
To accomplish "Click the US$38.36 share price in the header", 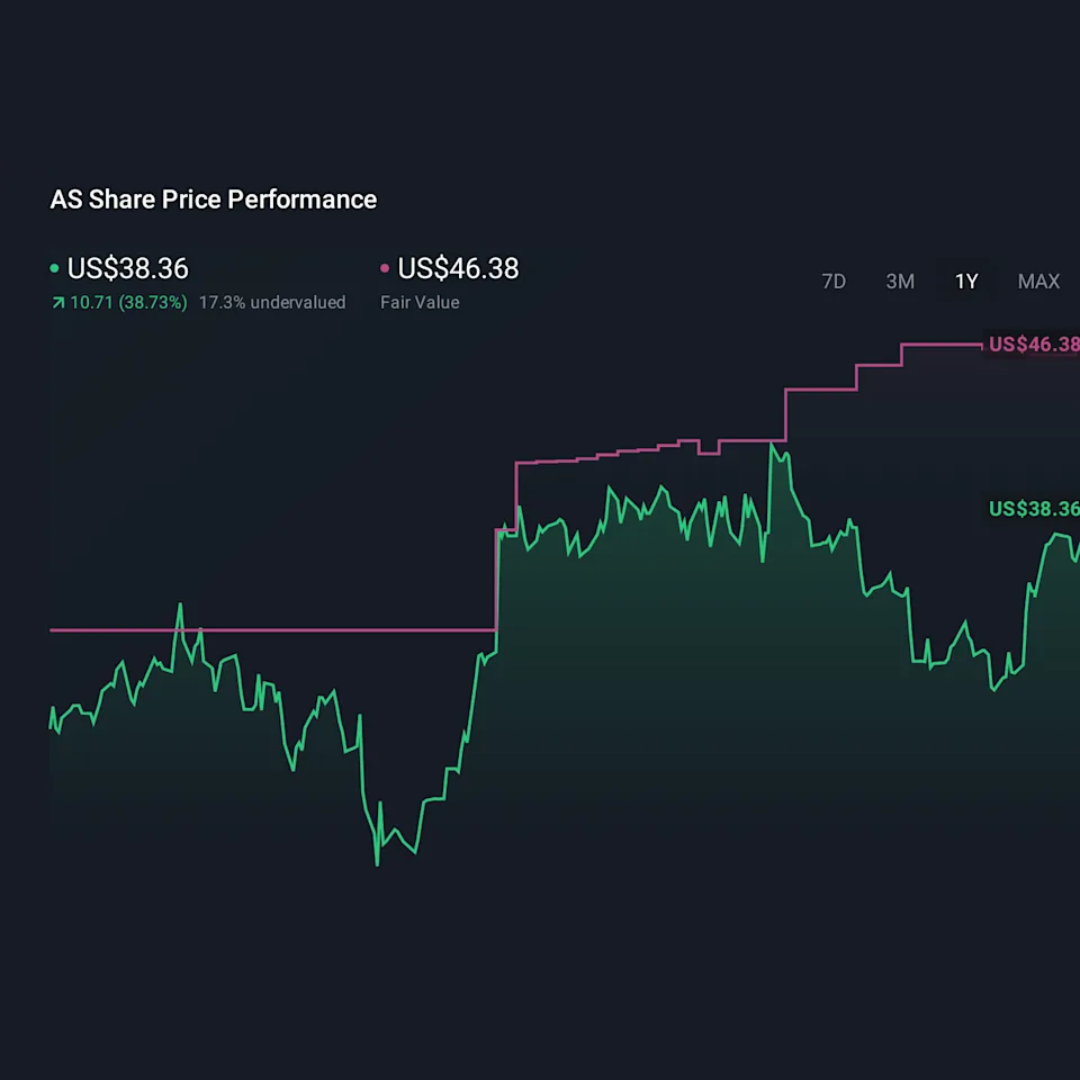I will pyautogui.click(x=128, y=269).
